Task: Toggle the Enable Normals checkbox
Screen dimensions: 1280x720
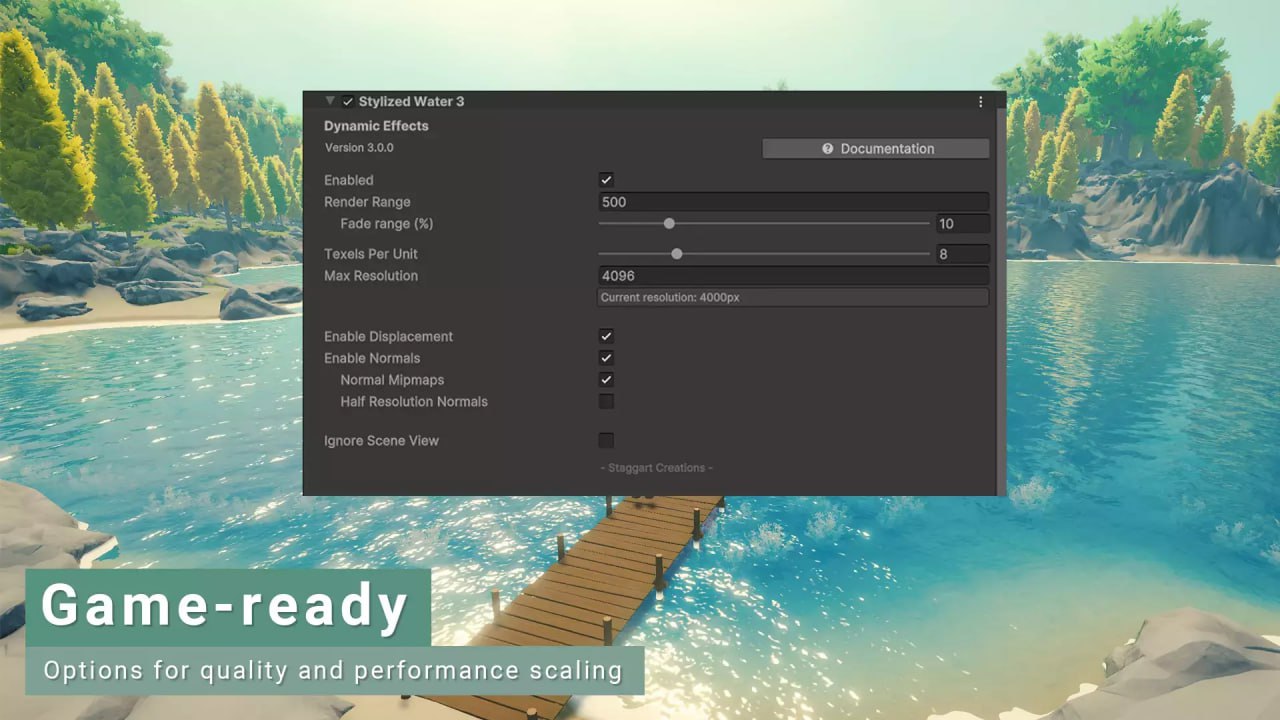Action: 606,358
